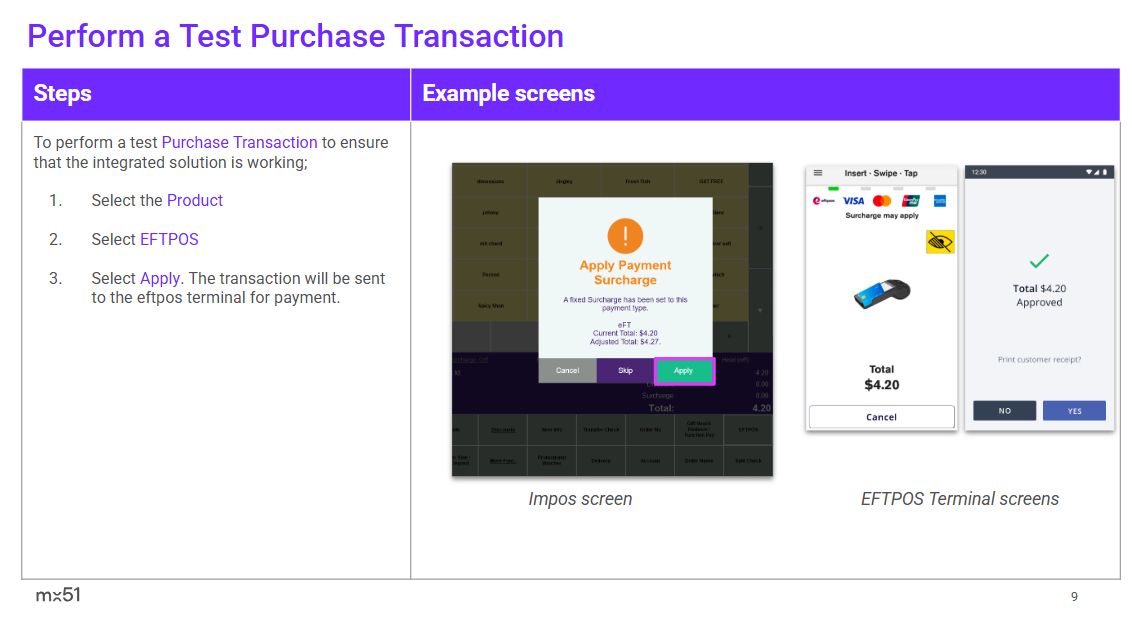Tap the Mastercard logo on the terminal
This screenshot has height=635, width=1132.
882,201
